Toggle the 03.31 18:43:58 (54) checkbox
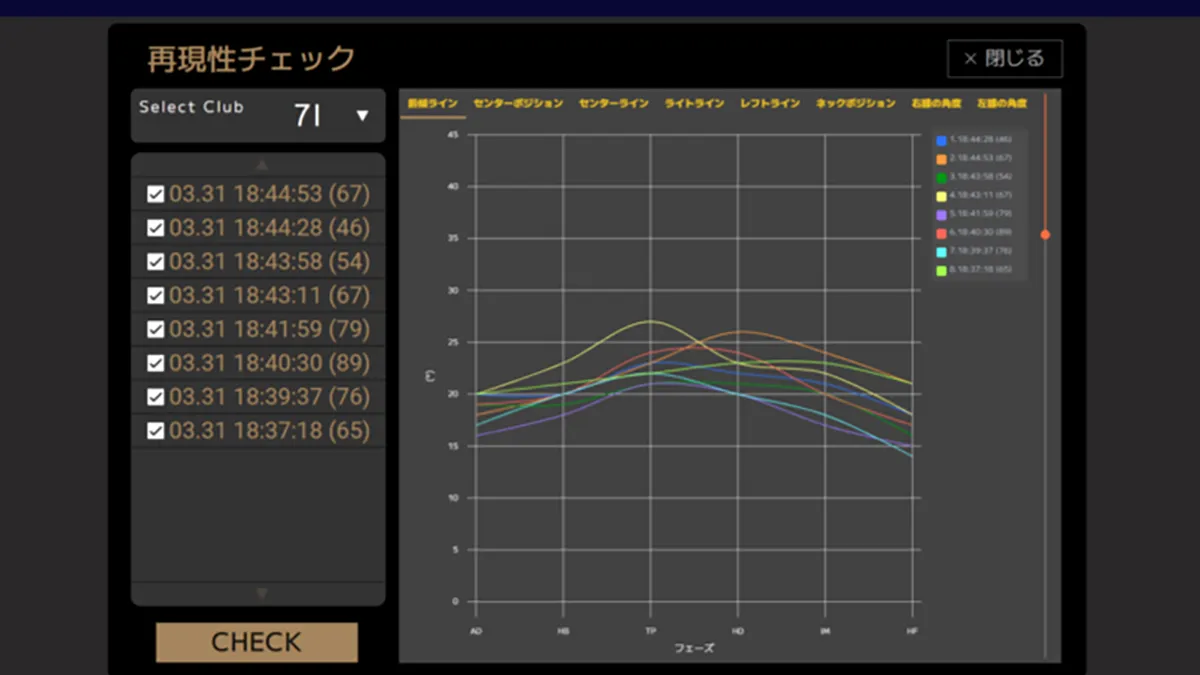1200x675 pixels. [155, 262]
